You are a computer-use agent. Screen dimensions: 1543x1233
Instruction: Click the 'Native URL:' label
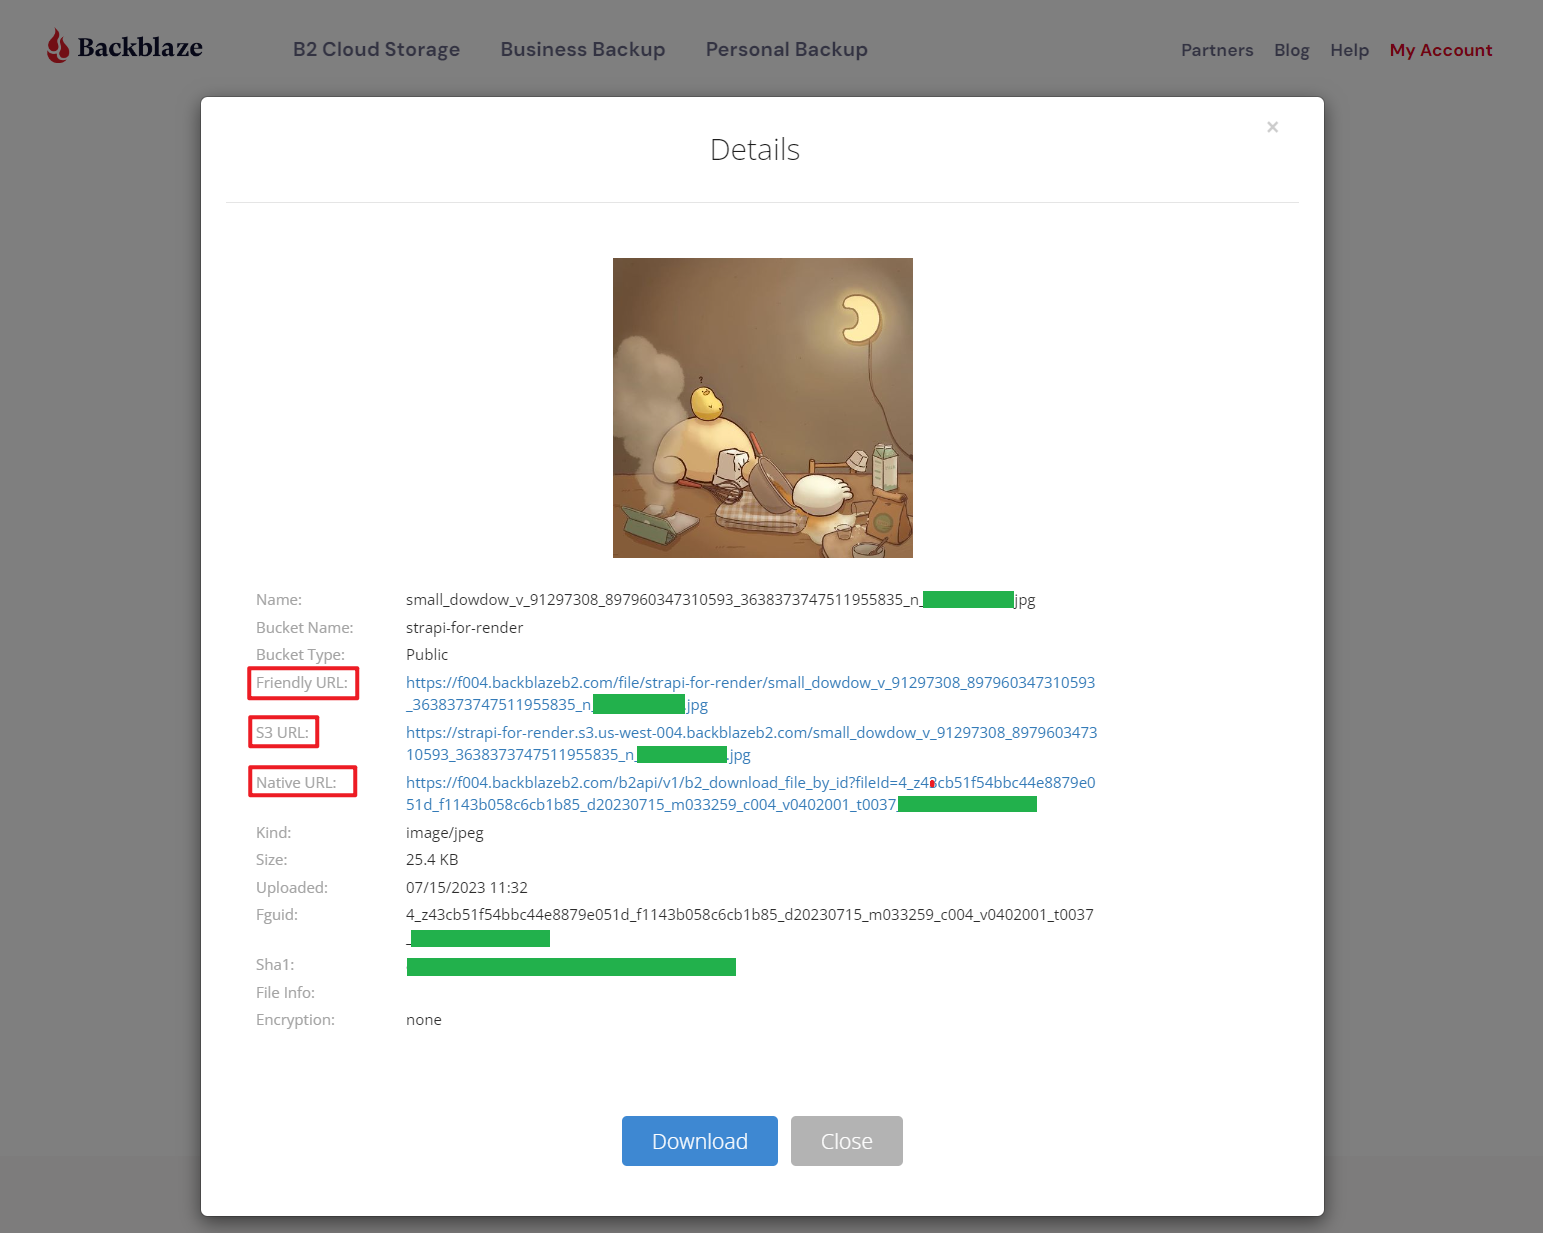click(296, 782)
